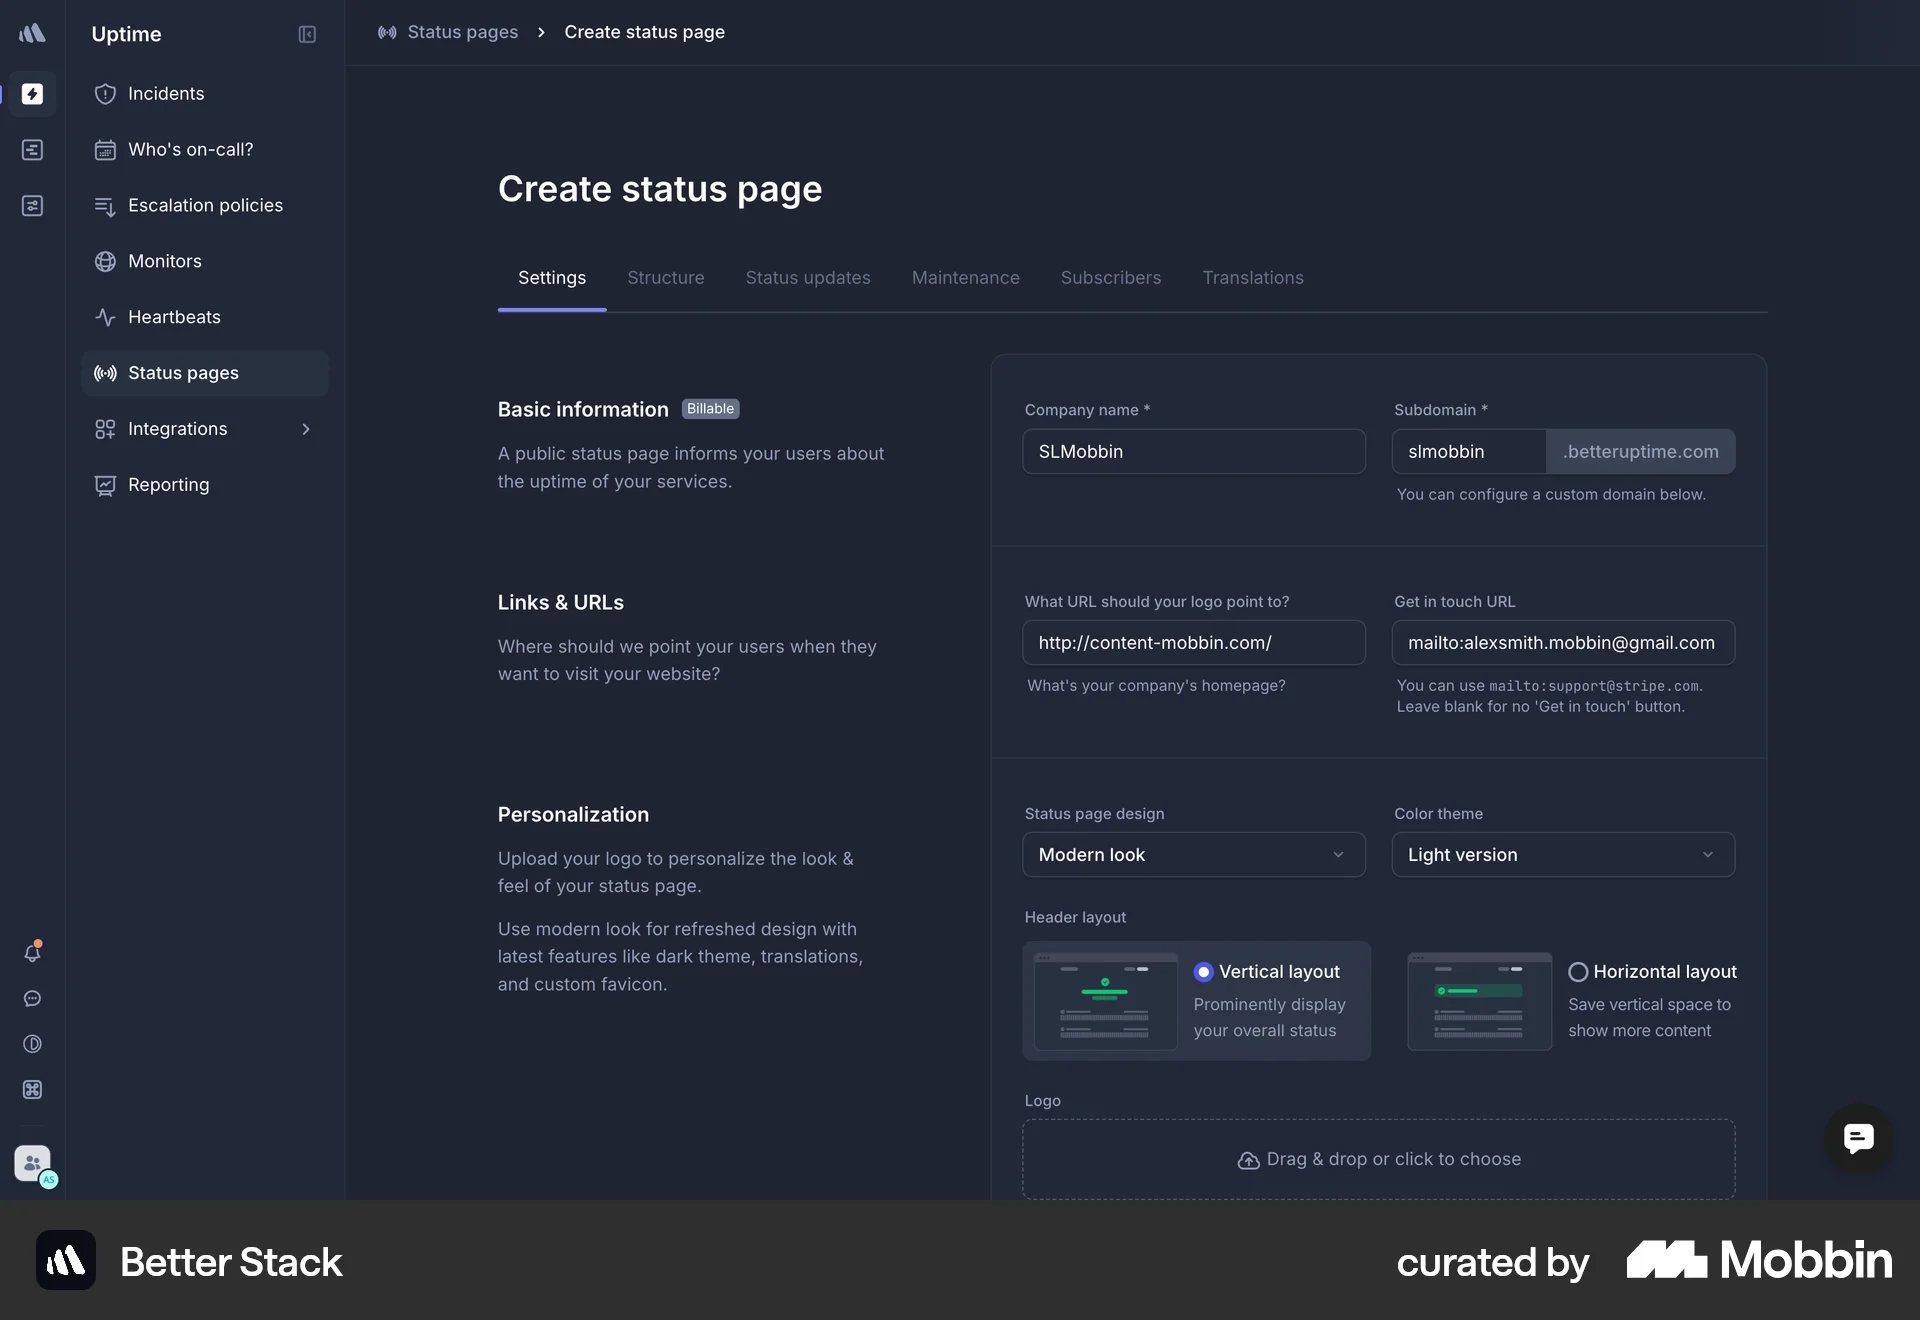Expand the Integrations chevron in the sidebar
The height and width of the screenshot is (1320, 1920).
(306, 429)
